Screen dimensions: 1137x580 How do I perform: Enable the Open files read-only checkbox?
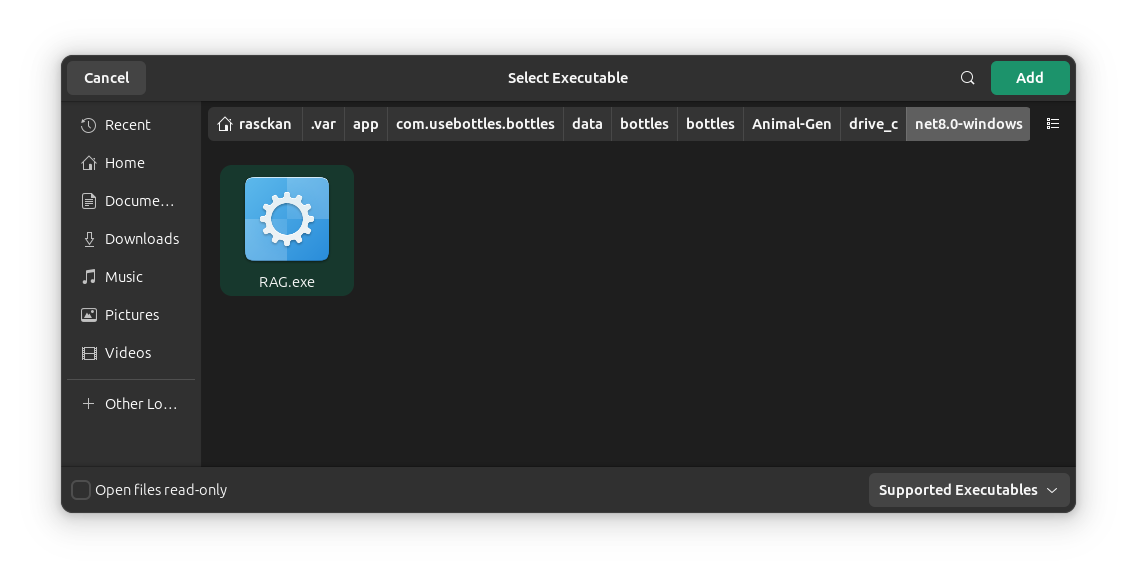[x=81, y=490]
